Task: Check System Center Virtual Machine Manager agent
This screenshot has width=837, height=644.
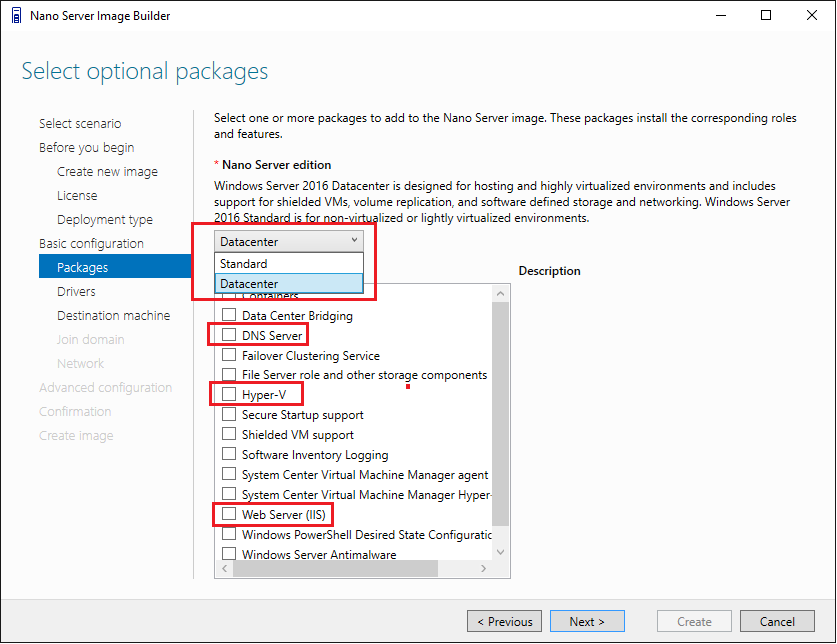Action: tap(229, 474)
